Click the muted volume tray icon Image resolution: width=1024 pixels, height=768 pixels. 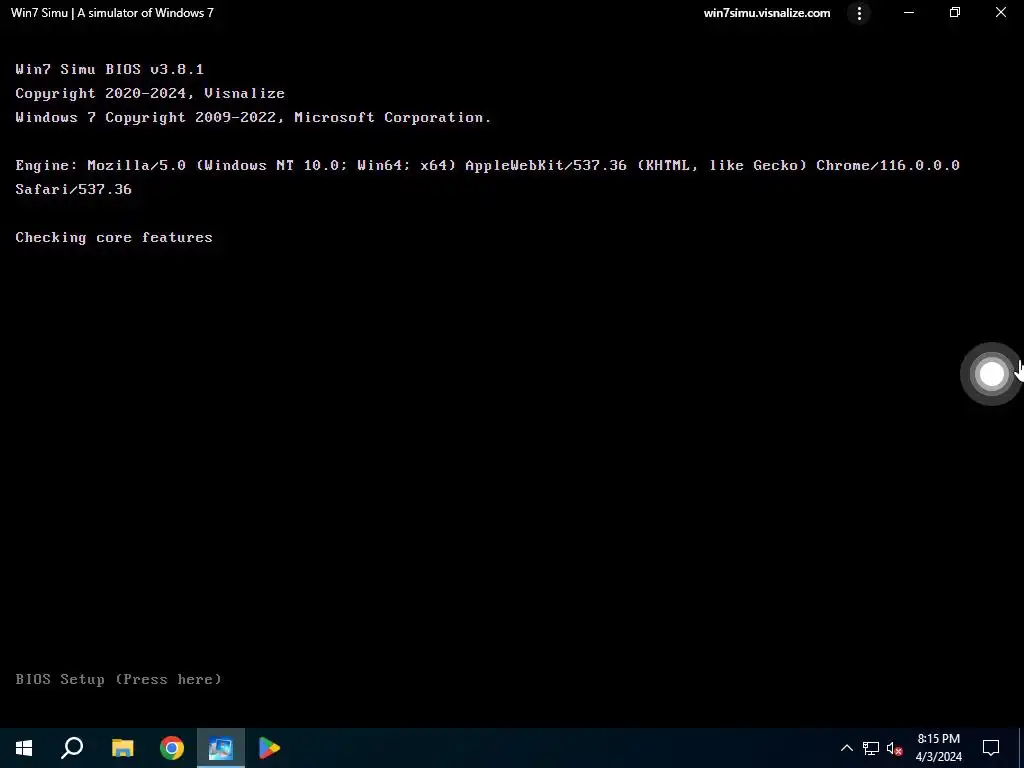pyautogui.click(x=895, y=748)
